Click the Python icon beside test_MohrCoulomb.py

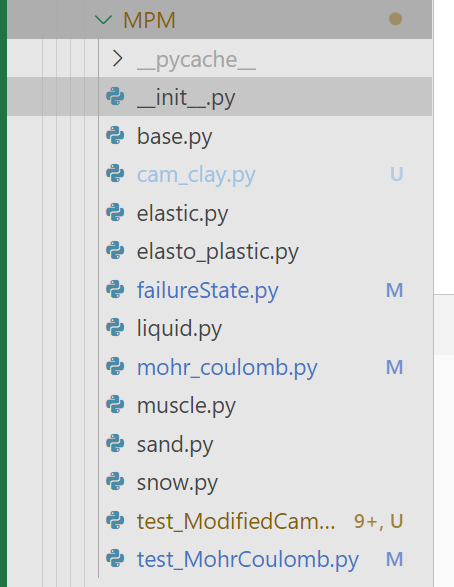[115, 559]
